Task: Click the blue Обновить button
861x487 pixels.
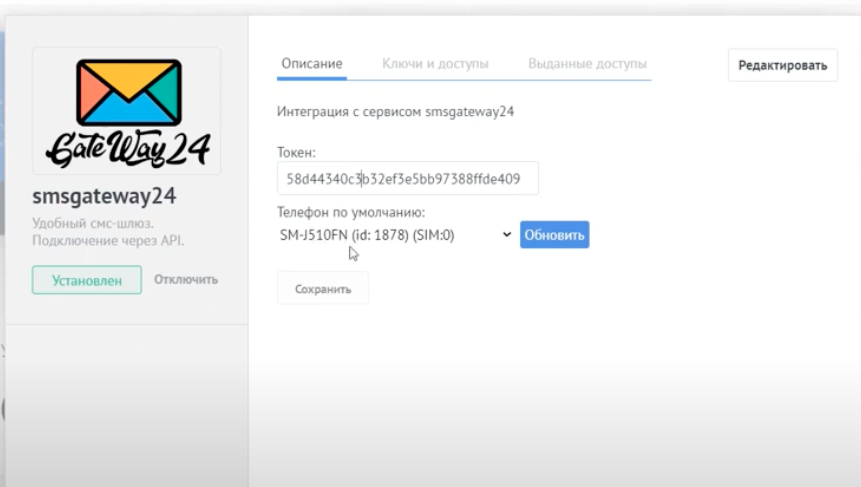Action: pos(555,235)
